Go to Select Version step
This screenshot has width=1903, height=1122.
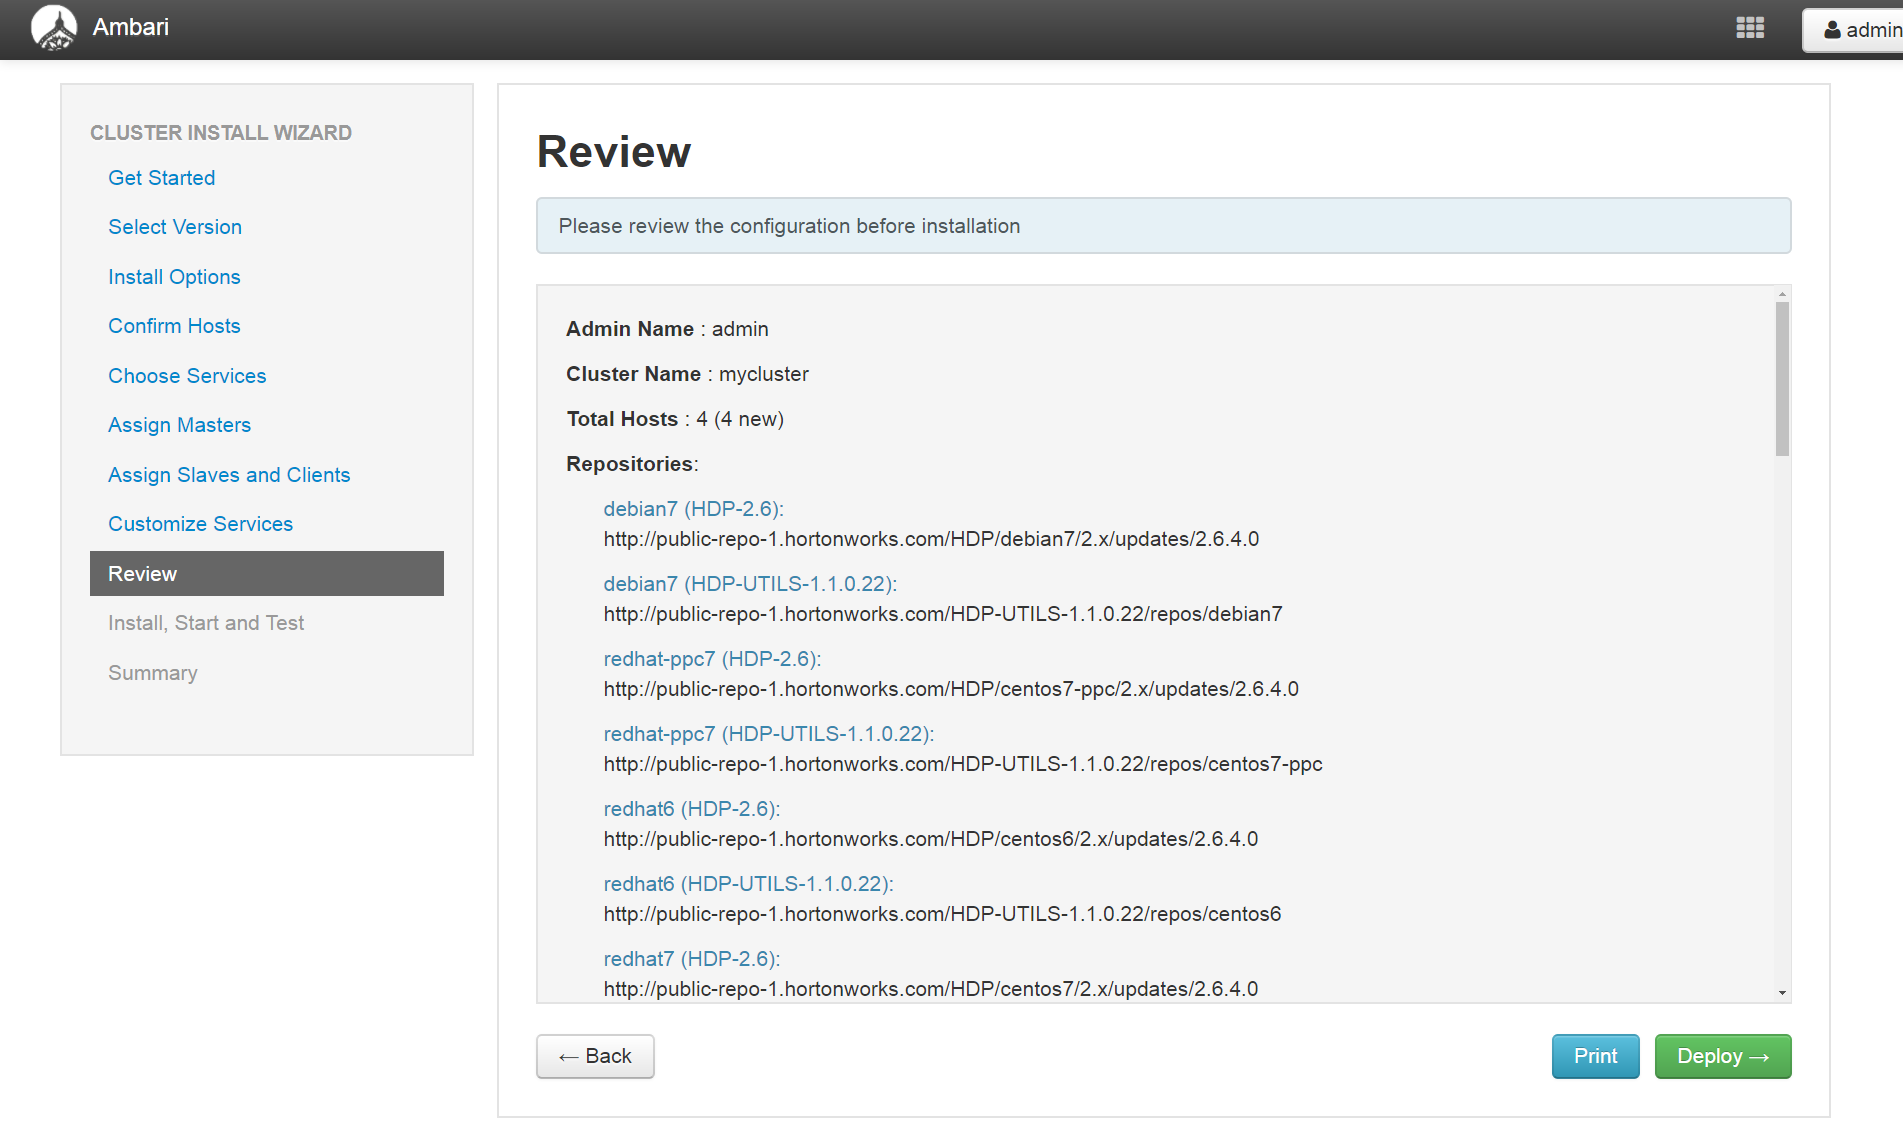[175, 227]
